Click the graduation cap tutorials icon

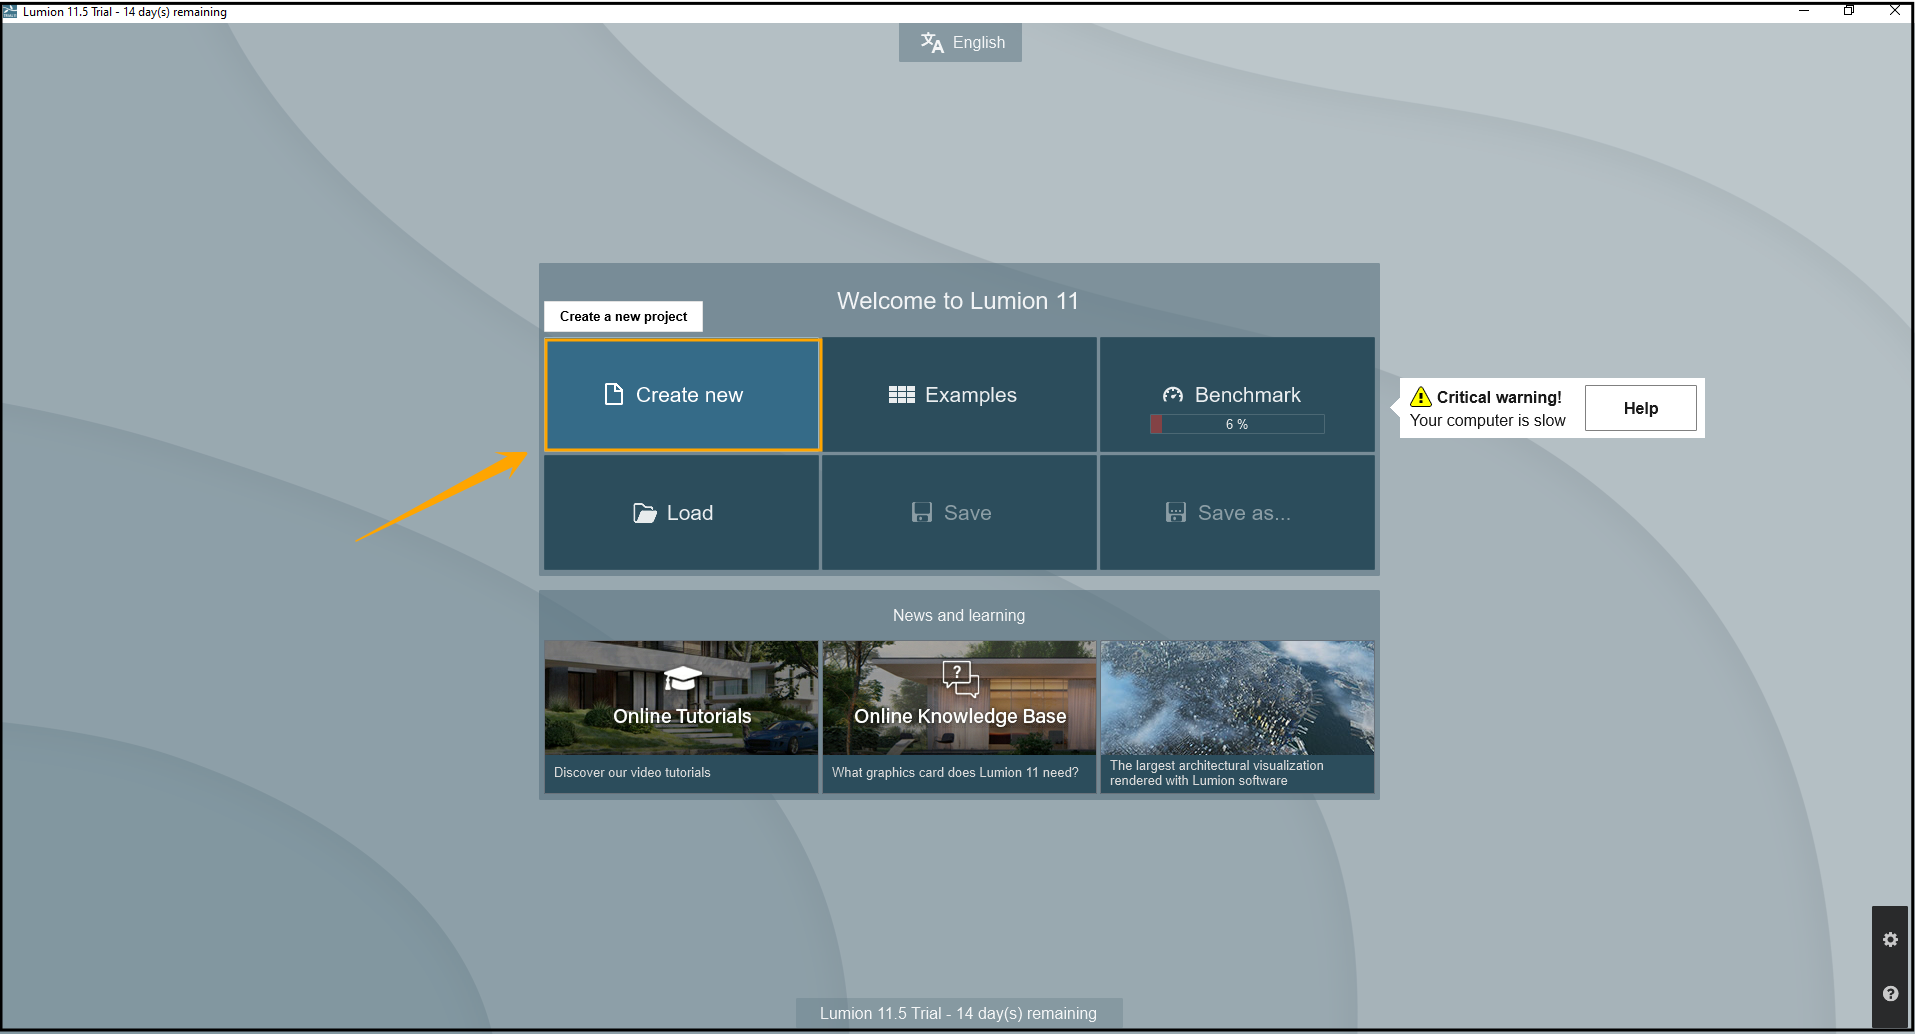682,679
